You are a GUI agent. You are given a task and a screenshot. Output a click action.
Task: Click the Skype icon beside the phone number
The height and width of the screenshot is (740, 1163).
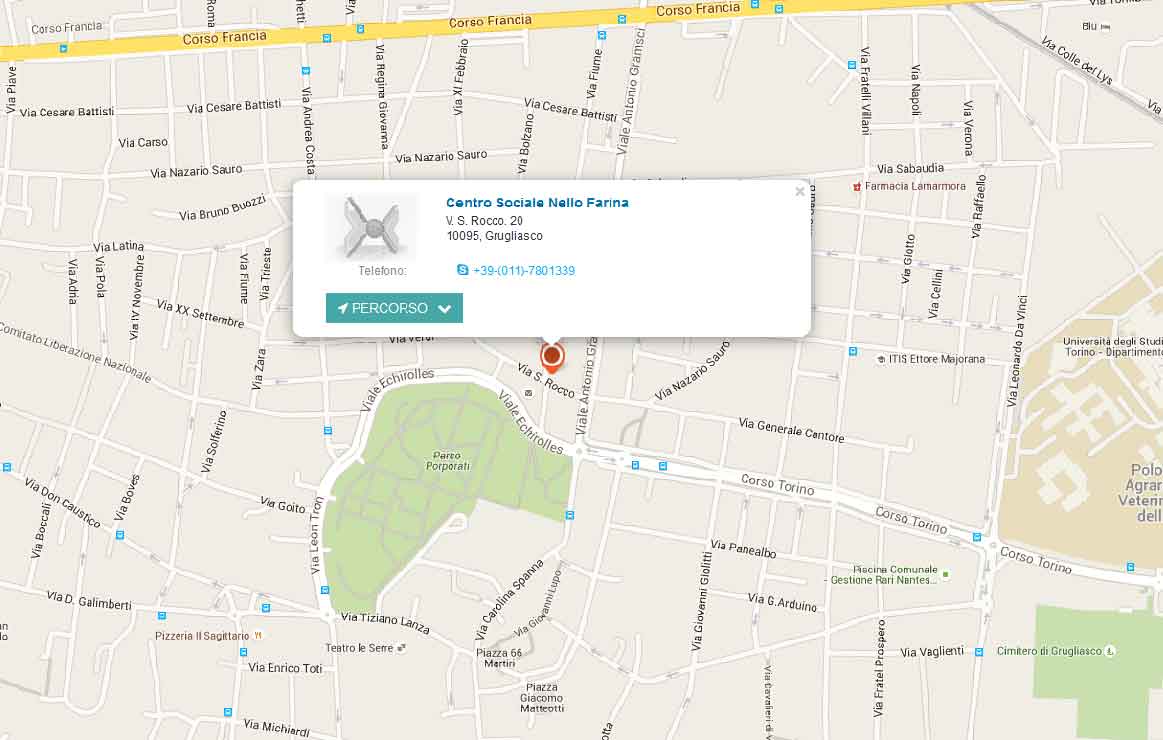[462, 270]
